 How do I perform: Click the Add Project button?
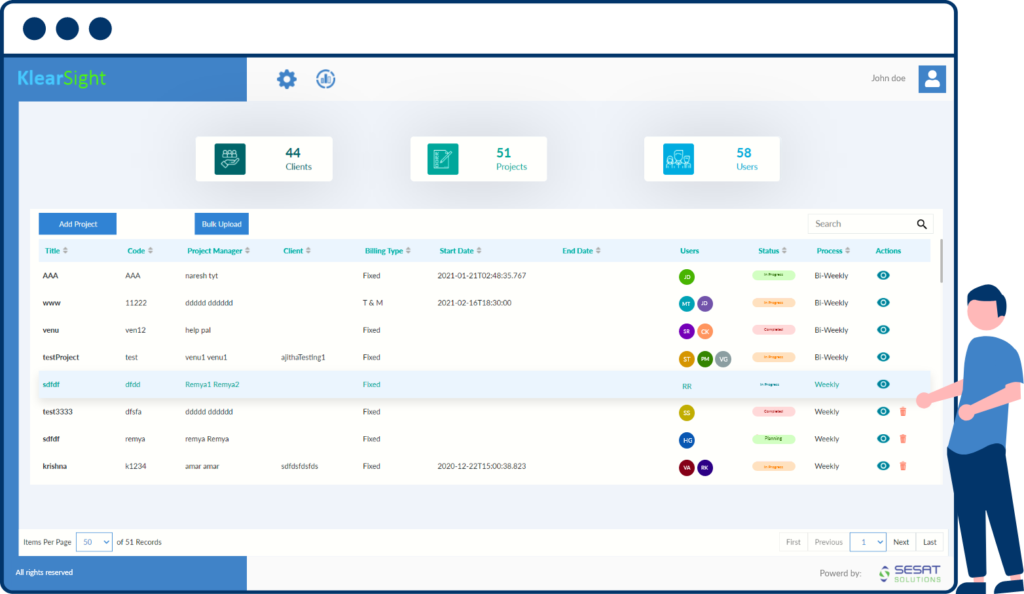pos(78,224)
